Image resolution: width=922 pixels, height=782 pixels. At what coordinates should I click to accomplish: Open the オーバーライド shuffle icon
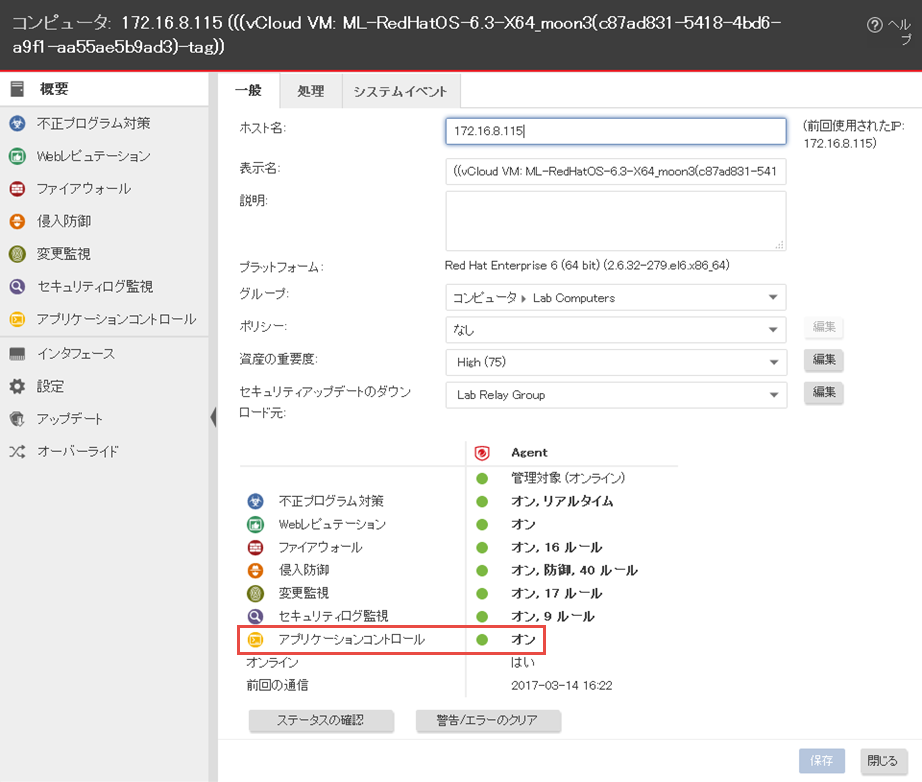click(16, 451)
